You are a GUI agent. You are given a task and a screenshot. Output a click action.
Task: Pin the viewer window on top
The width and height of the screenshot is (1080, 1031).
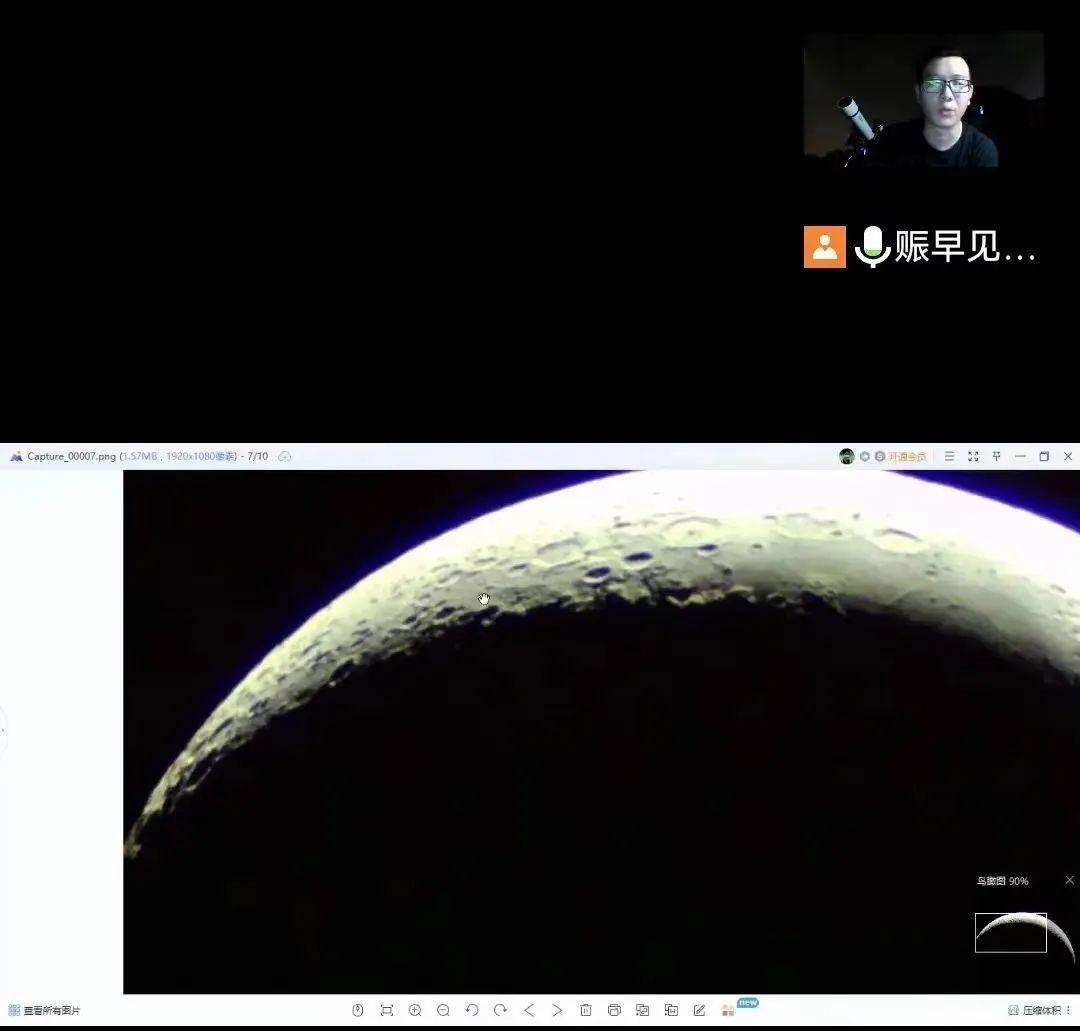point(996,456)
